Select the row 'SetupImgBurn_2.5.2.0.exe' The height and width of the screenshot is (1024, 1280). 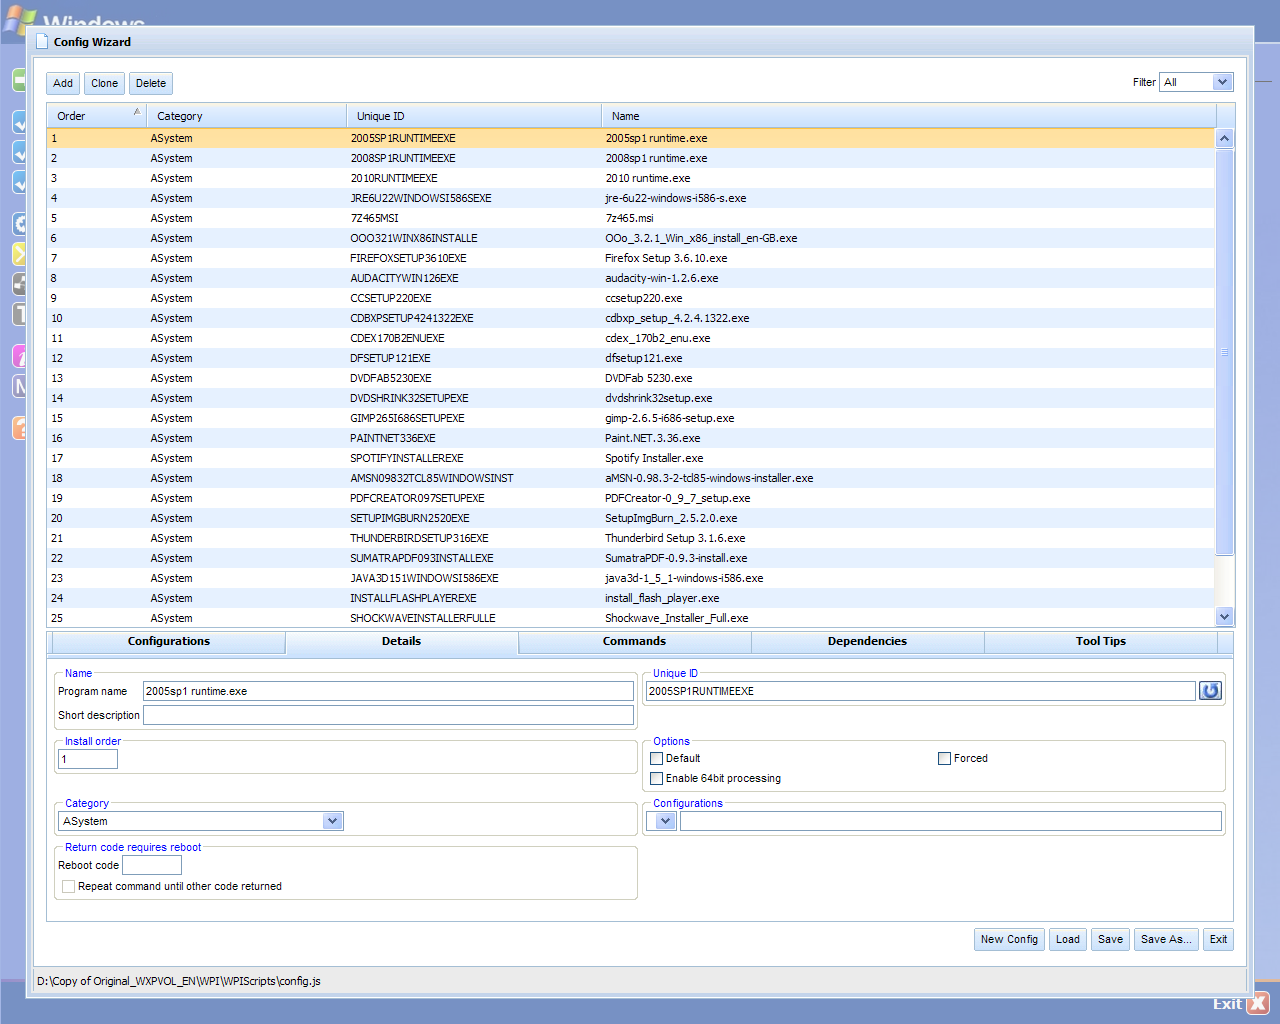point(631,518)
